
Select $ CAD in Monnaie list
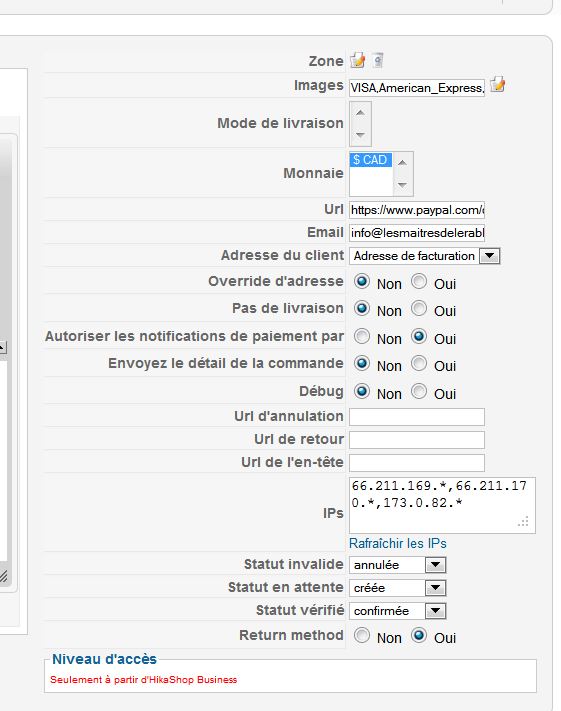(x=370, y=160)
